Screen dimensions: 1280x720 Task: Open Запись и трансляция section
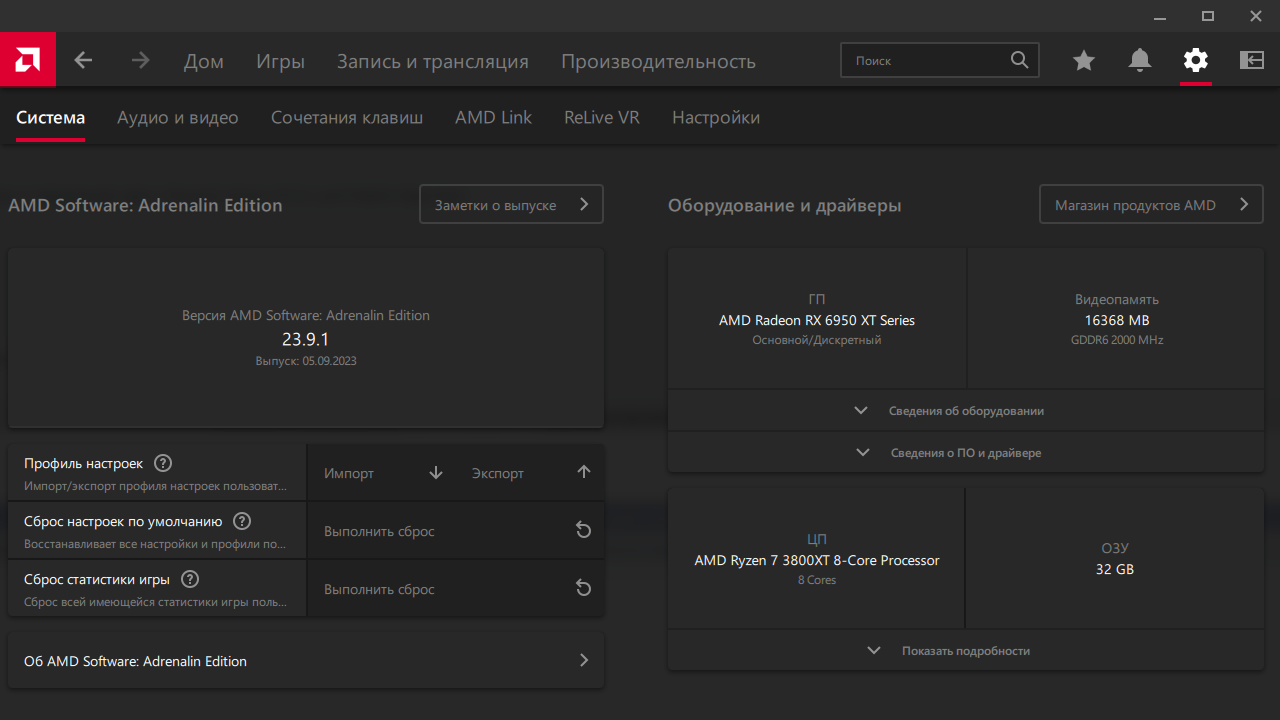(x=433, y=61)
